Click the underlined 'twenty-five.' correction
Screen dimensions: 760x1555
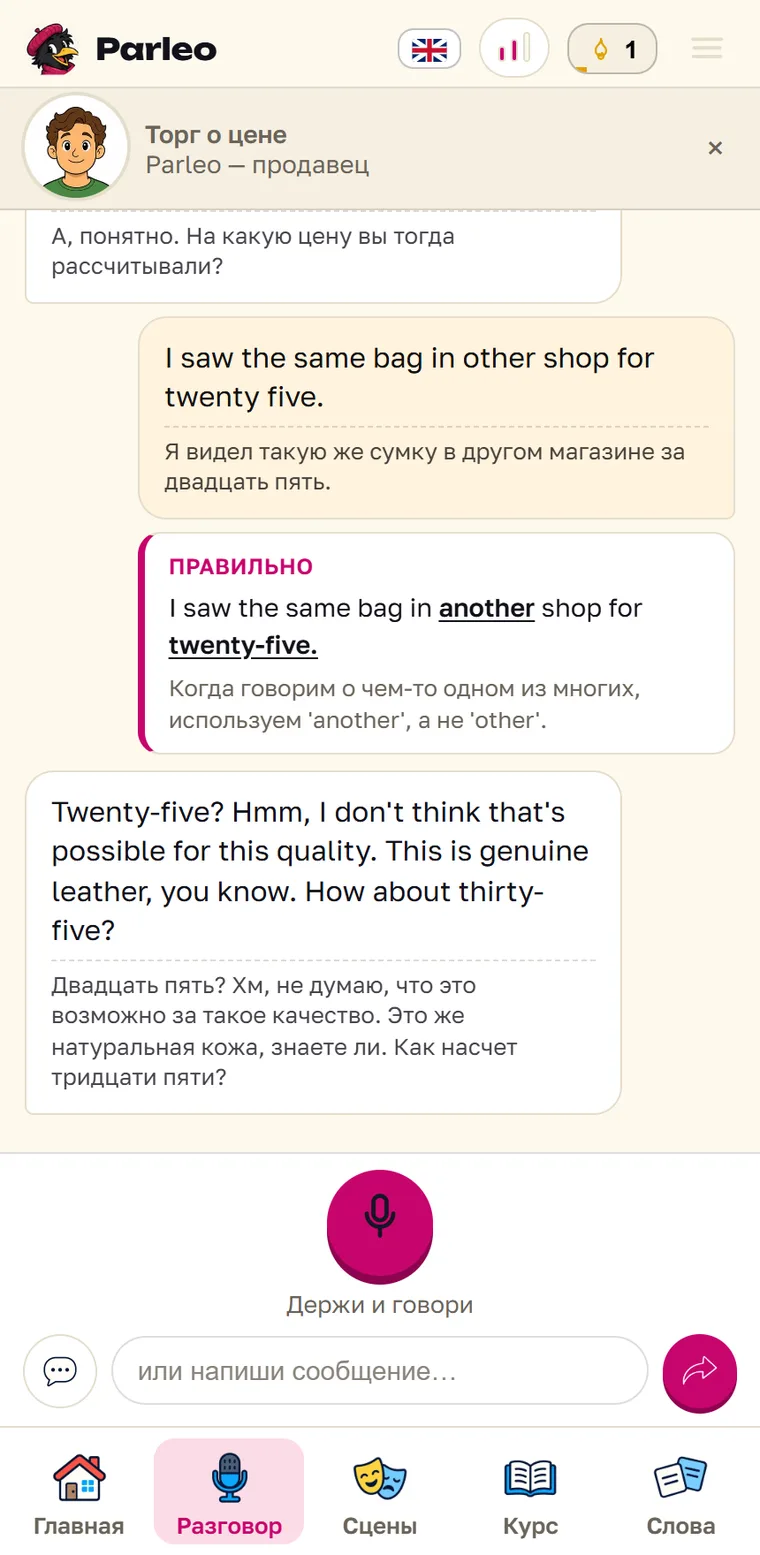click(243, 646)
